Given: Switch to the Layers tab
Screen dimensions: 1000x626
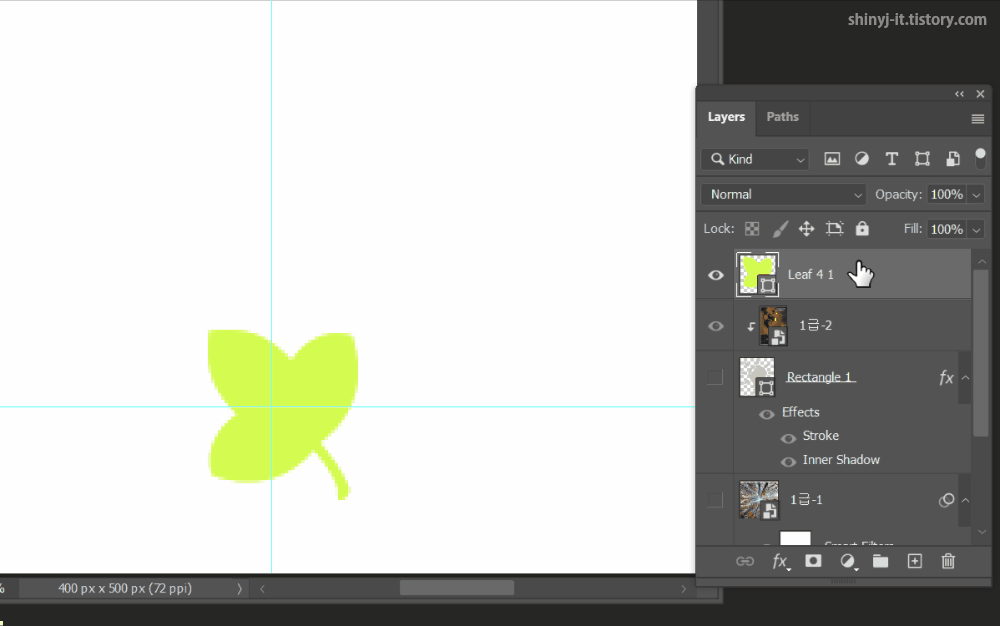Looking at the screenshot, I should [726, 117].
